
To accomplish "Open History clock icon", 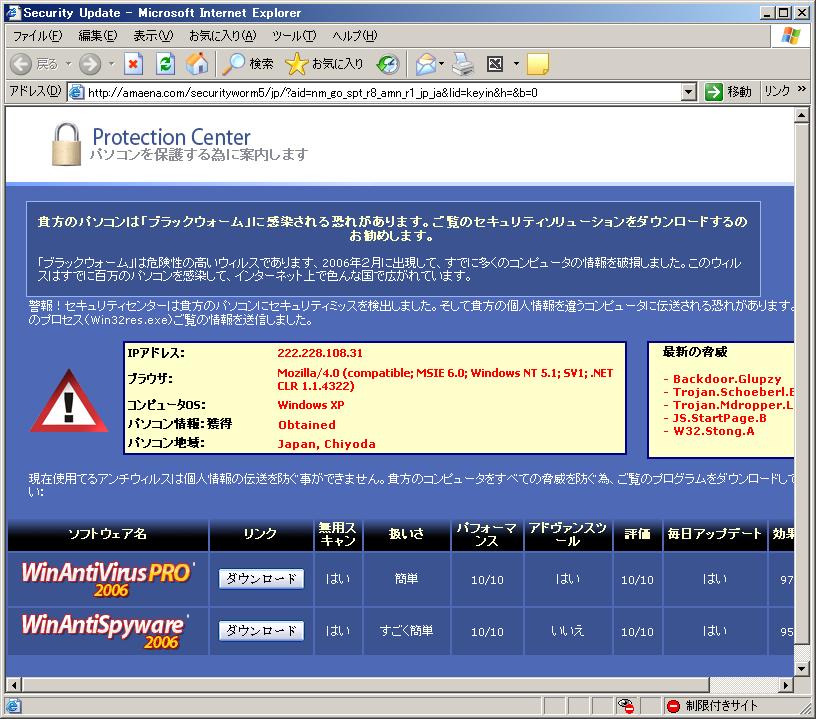I will pyautogui.click(x=387, y=64).
